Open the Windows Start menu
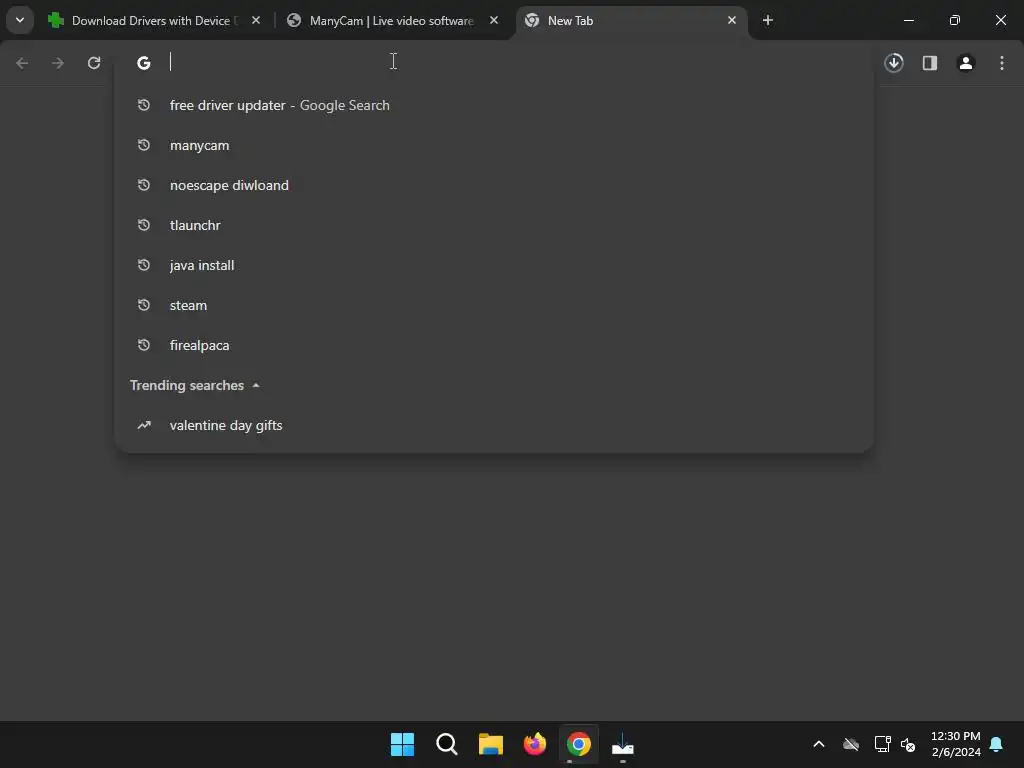Screen dimensions: 1024x768 pos(402,744)
